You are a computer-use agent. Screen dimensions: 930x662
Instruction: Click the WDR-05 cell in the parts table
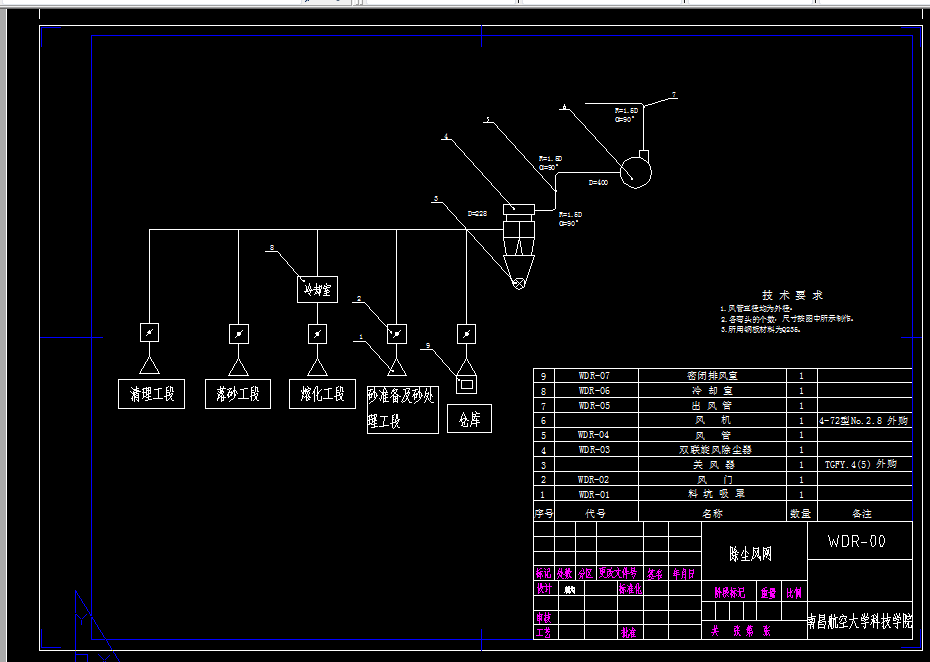point(594,406)
